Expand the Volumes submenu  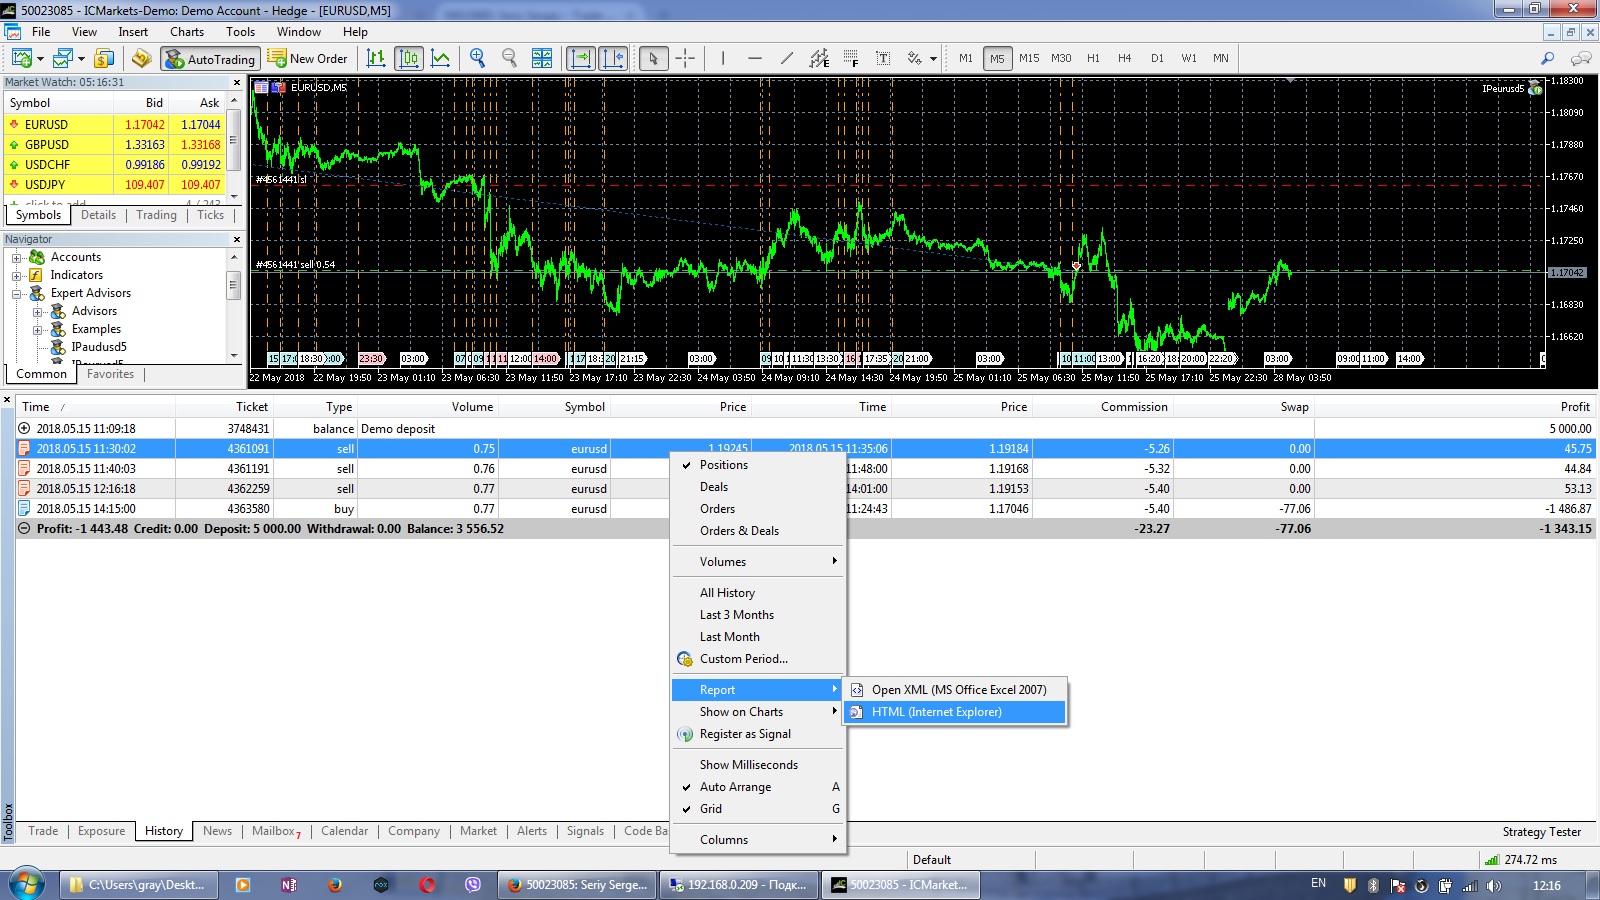point(758,562)
